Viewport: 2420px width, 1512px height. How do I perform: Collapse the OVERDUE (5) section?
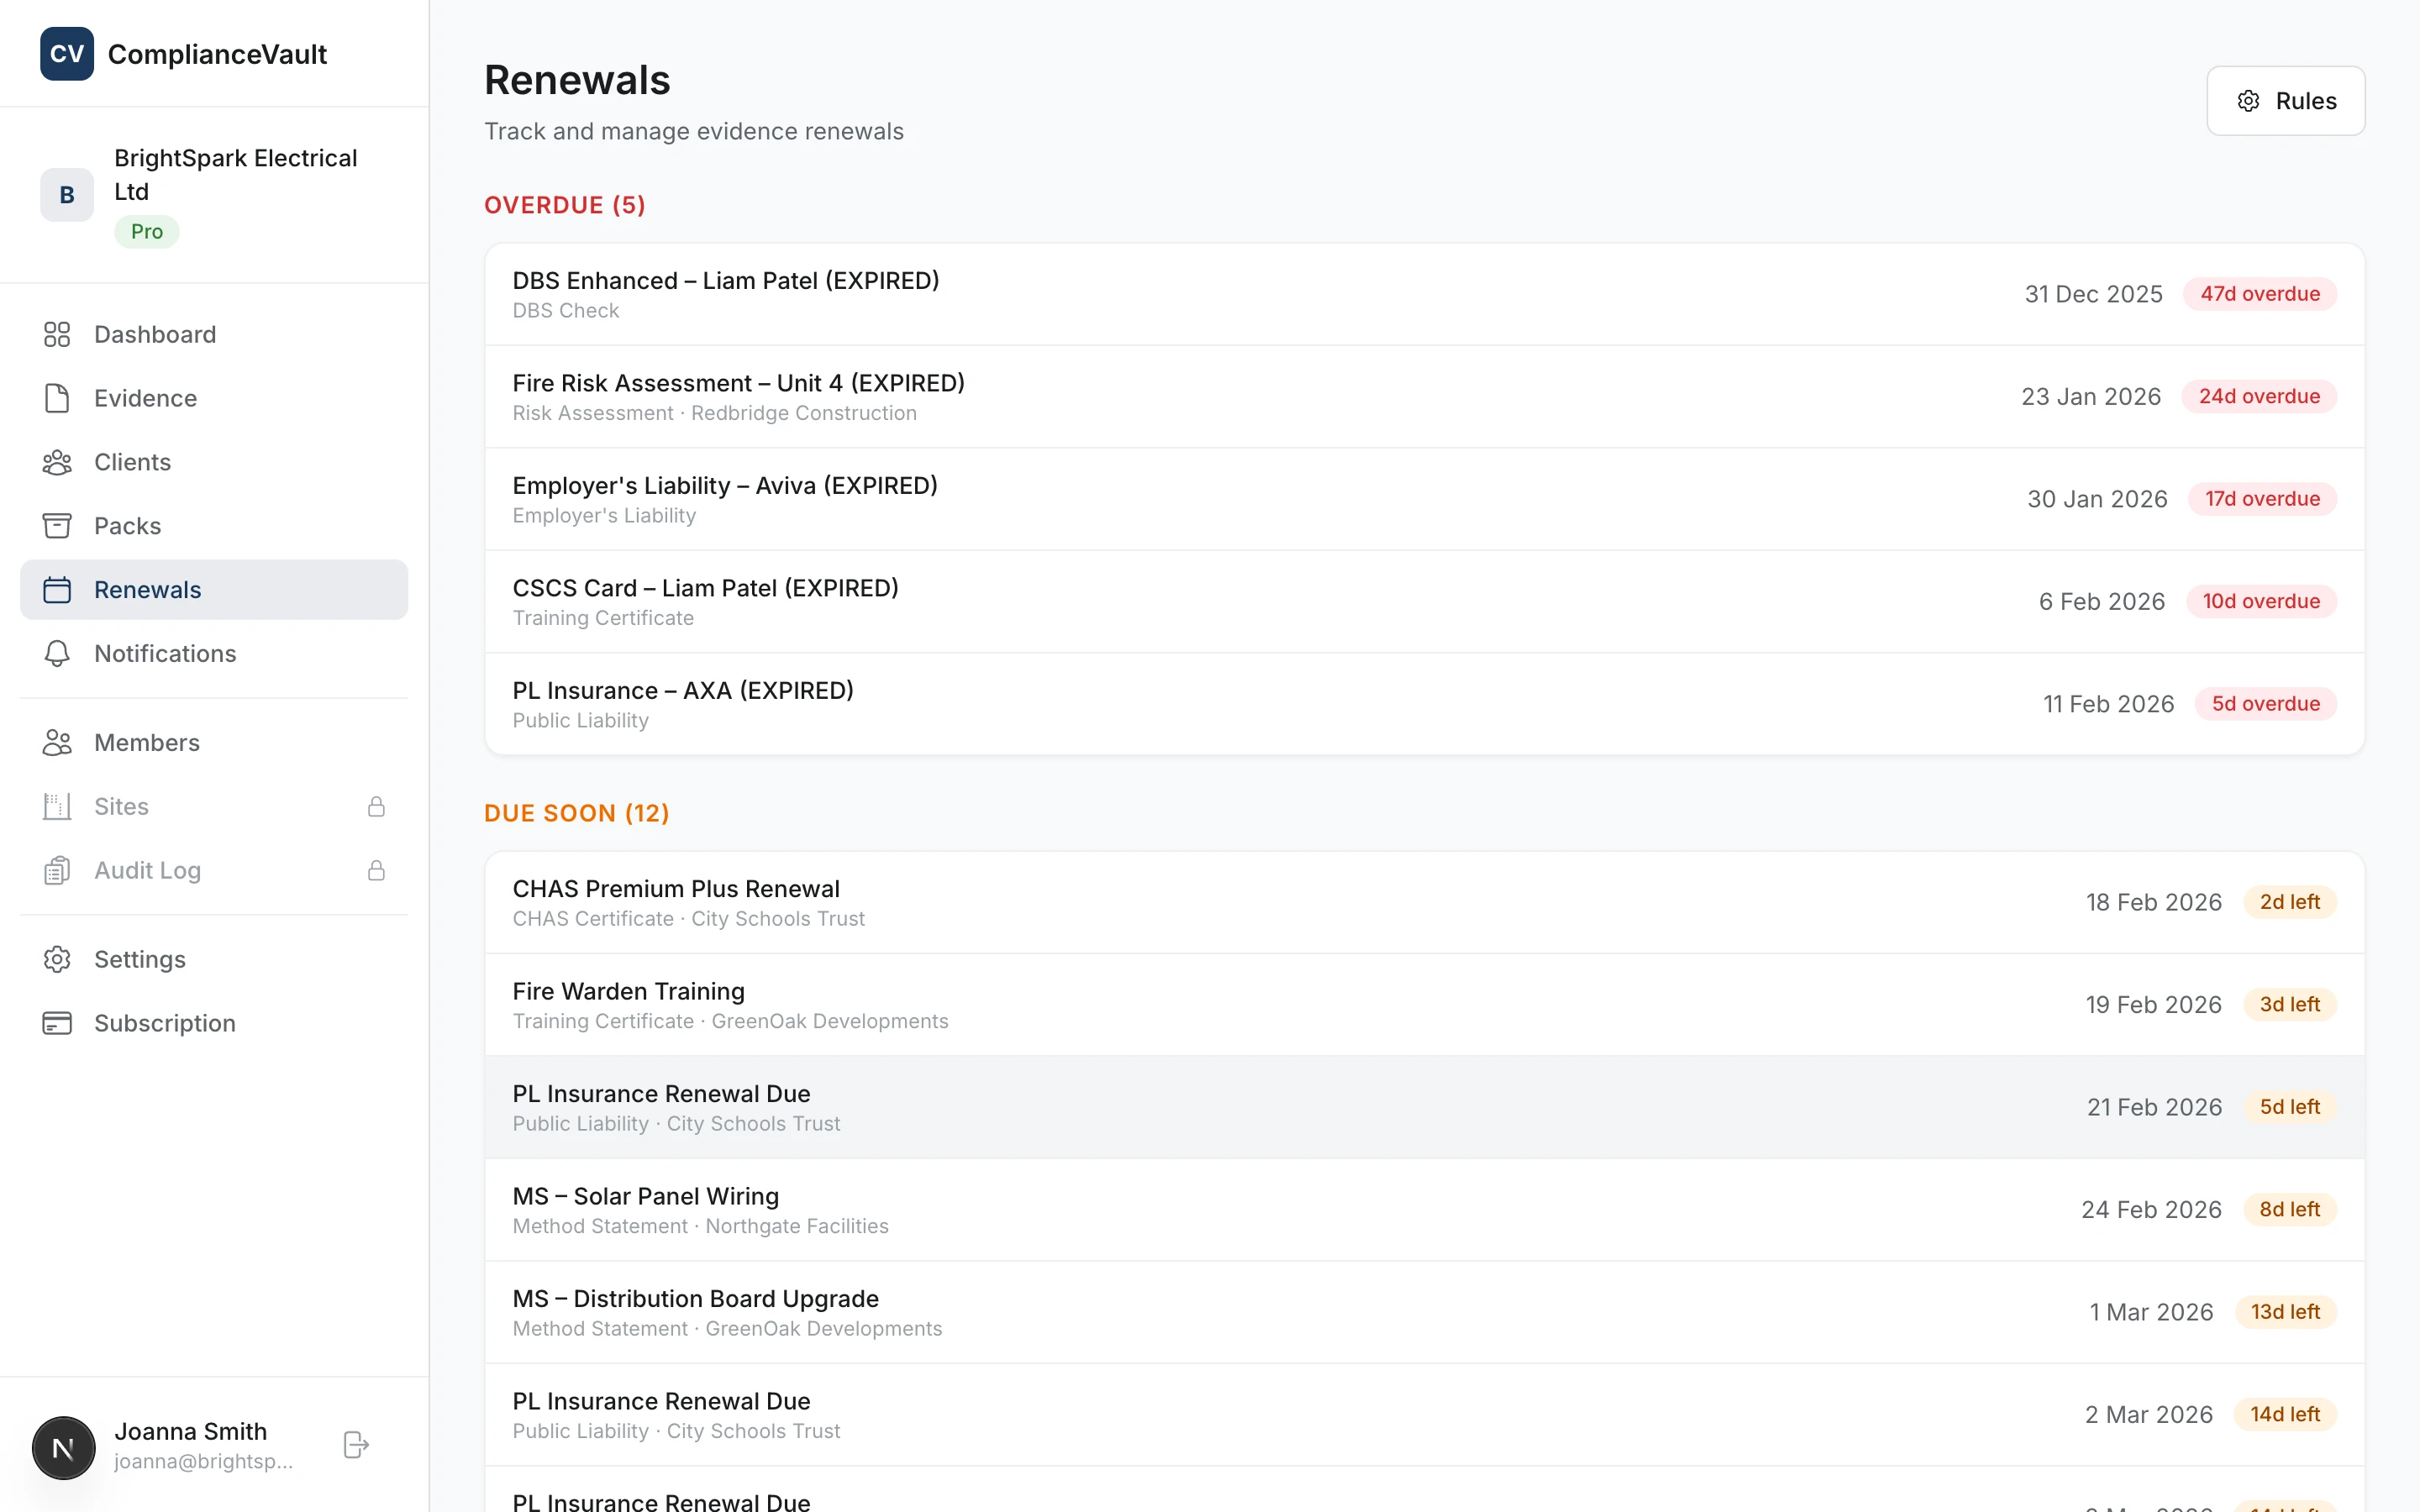pyautogui.click(x=564, y=204)
